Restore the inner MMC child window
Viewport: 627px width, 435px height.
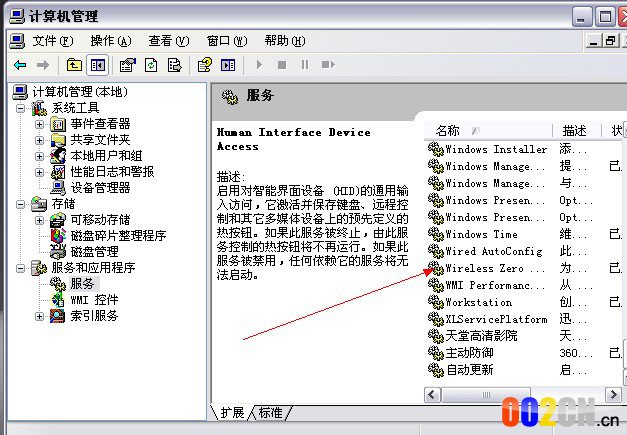pyautogui.click(x=611, y=41)
